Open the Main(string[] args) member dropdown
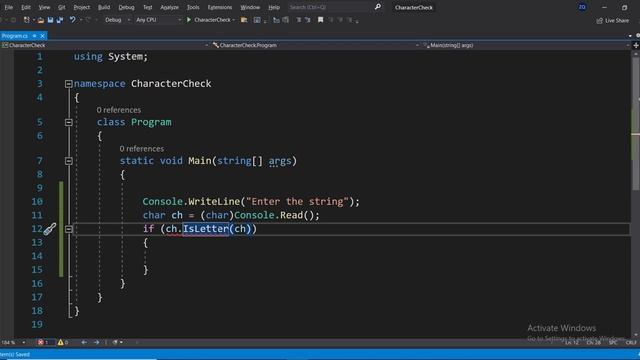Viewport: 640px width, 360px height. tap(526, 45)
